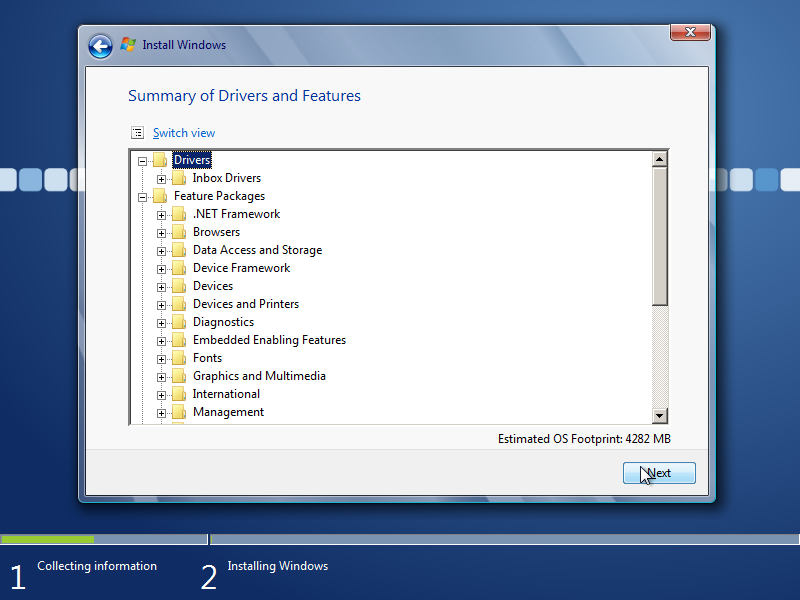Click the scrollbar down arrow
Image resolution: width=800 pixels, height=600 pixels.
point(660,415)
